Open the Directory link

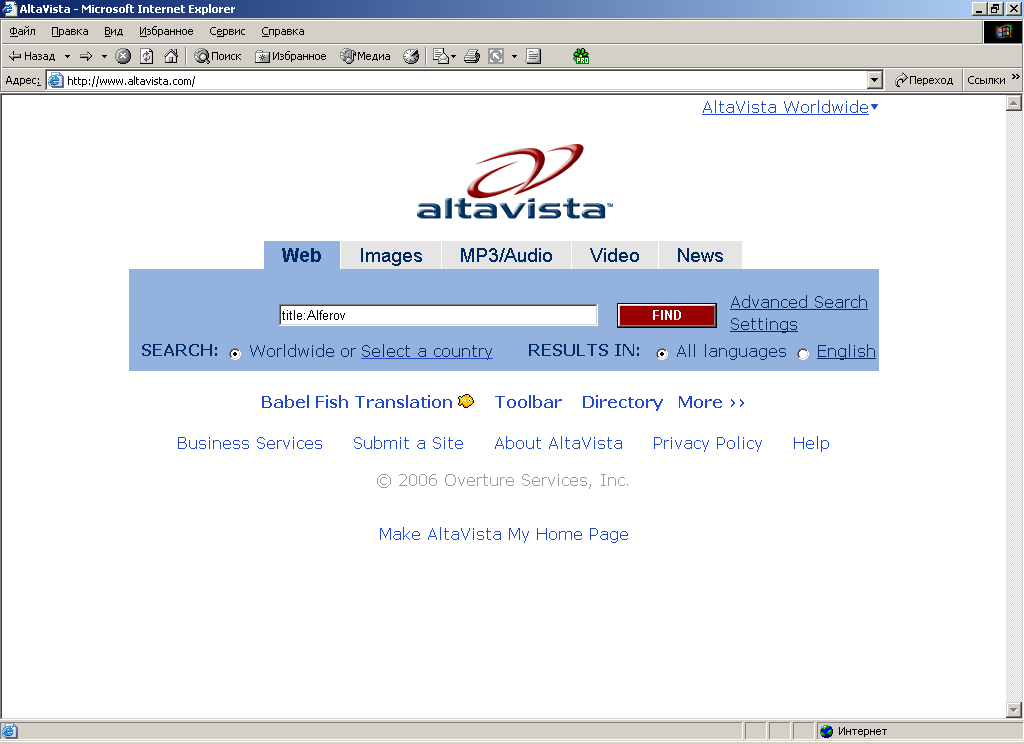tap(622, 402)
